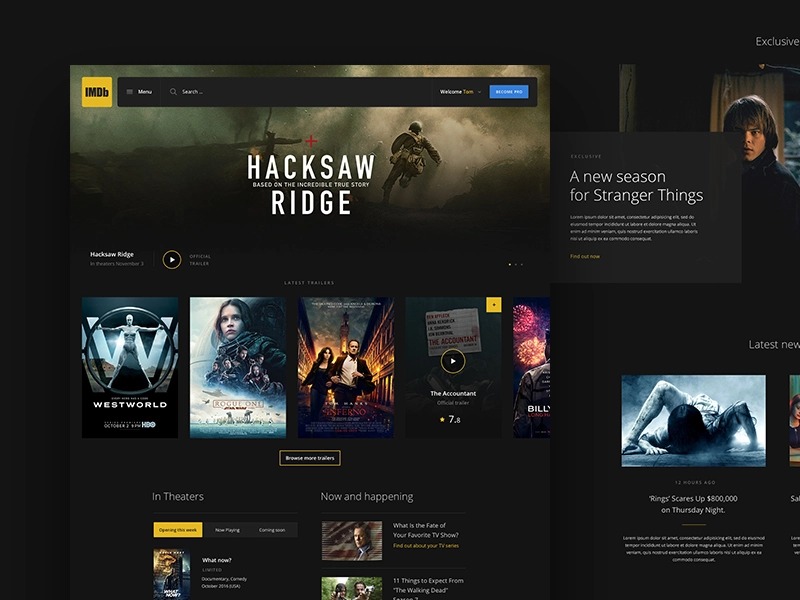Viewport: 800px width, 600px height.
Task: Expand the Welcome Tom user dropdown
Action: (x=480, y=92)
